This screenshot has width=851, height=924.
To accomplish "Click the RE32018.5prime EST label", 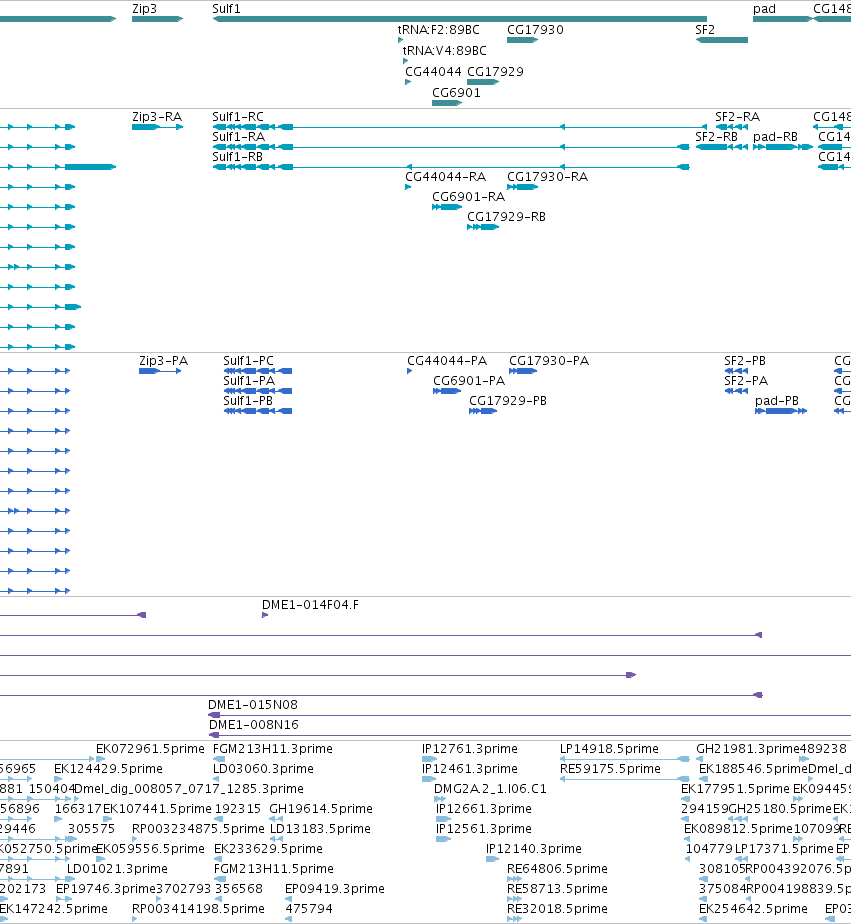I will pyautogui.click(x=558, y=909).
